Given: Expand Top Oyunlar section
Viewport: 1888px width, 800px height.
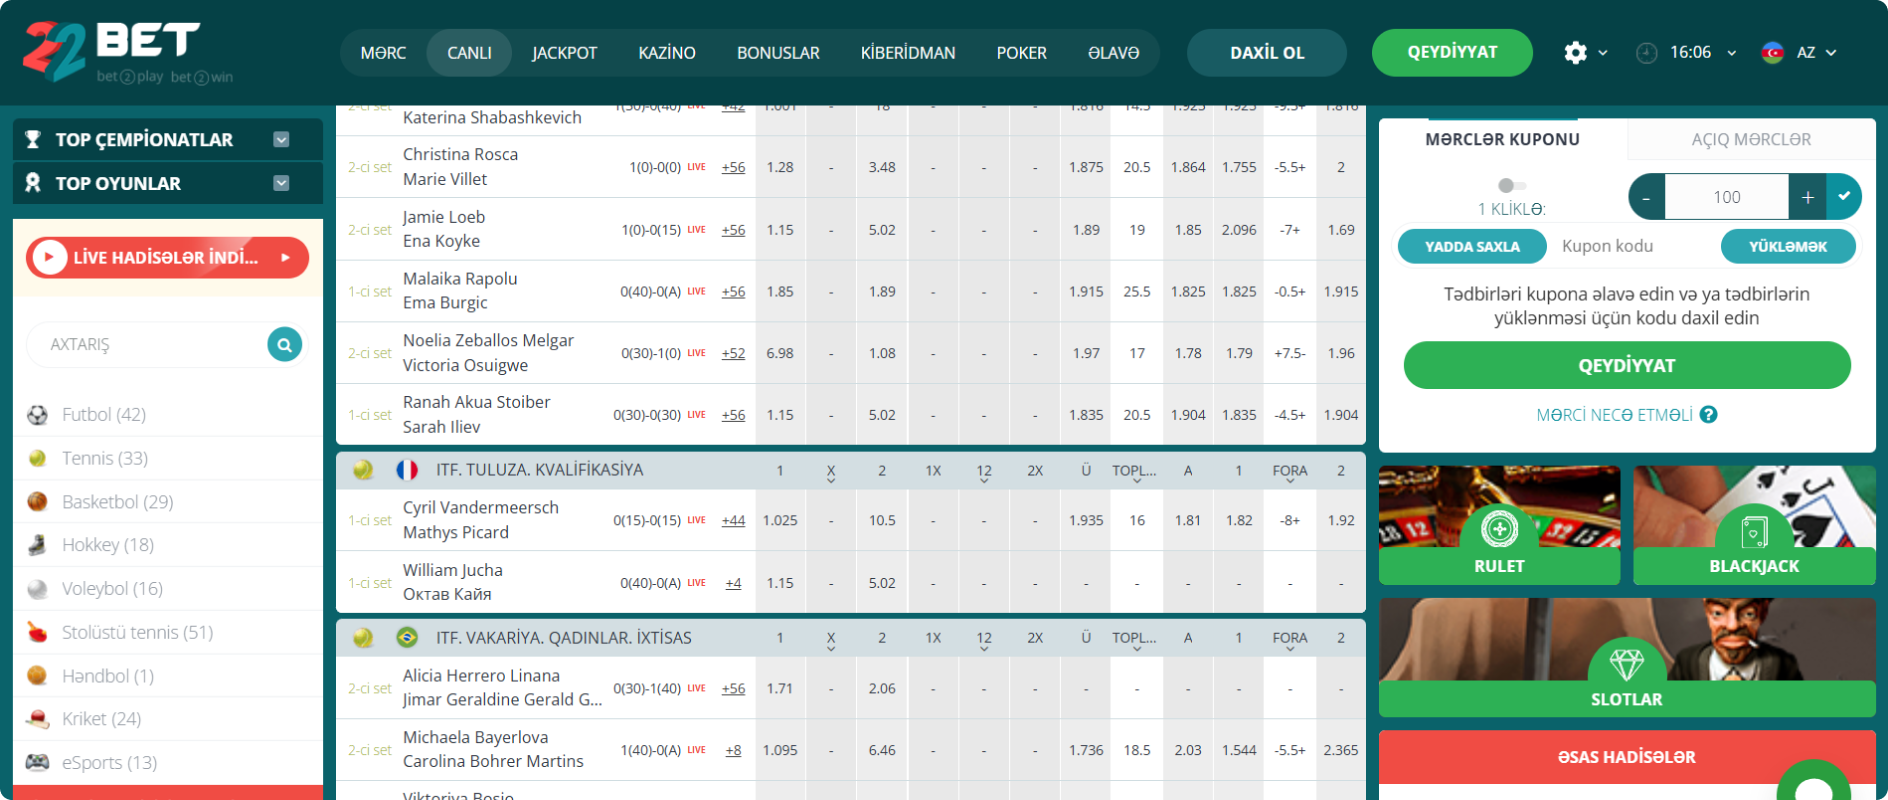Looking at the screenshot, I should pyautogui.click(x=281, y=183).
